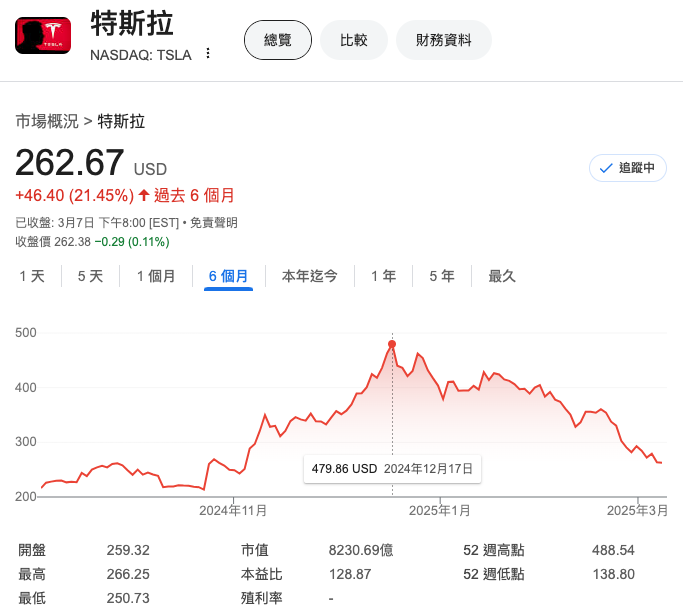This screenshot has height=610, width=683.
Task: Click the 本益比 value 128.87
Action: pos(350,574)
